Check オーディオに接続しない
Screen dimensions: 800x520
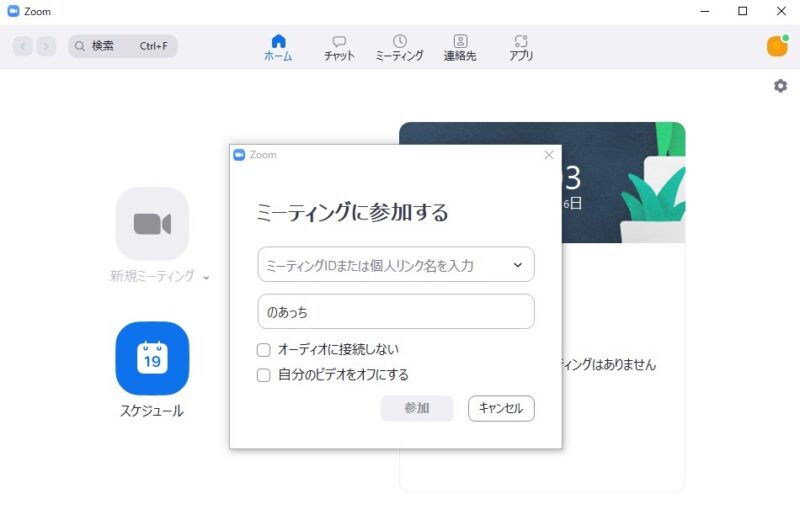click(x=263, y=350)
